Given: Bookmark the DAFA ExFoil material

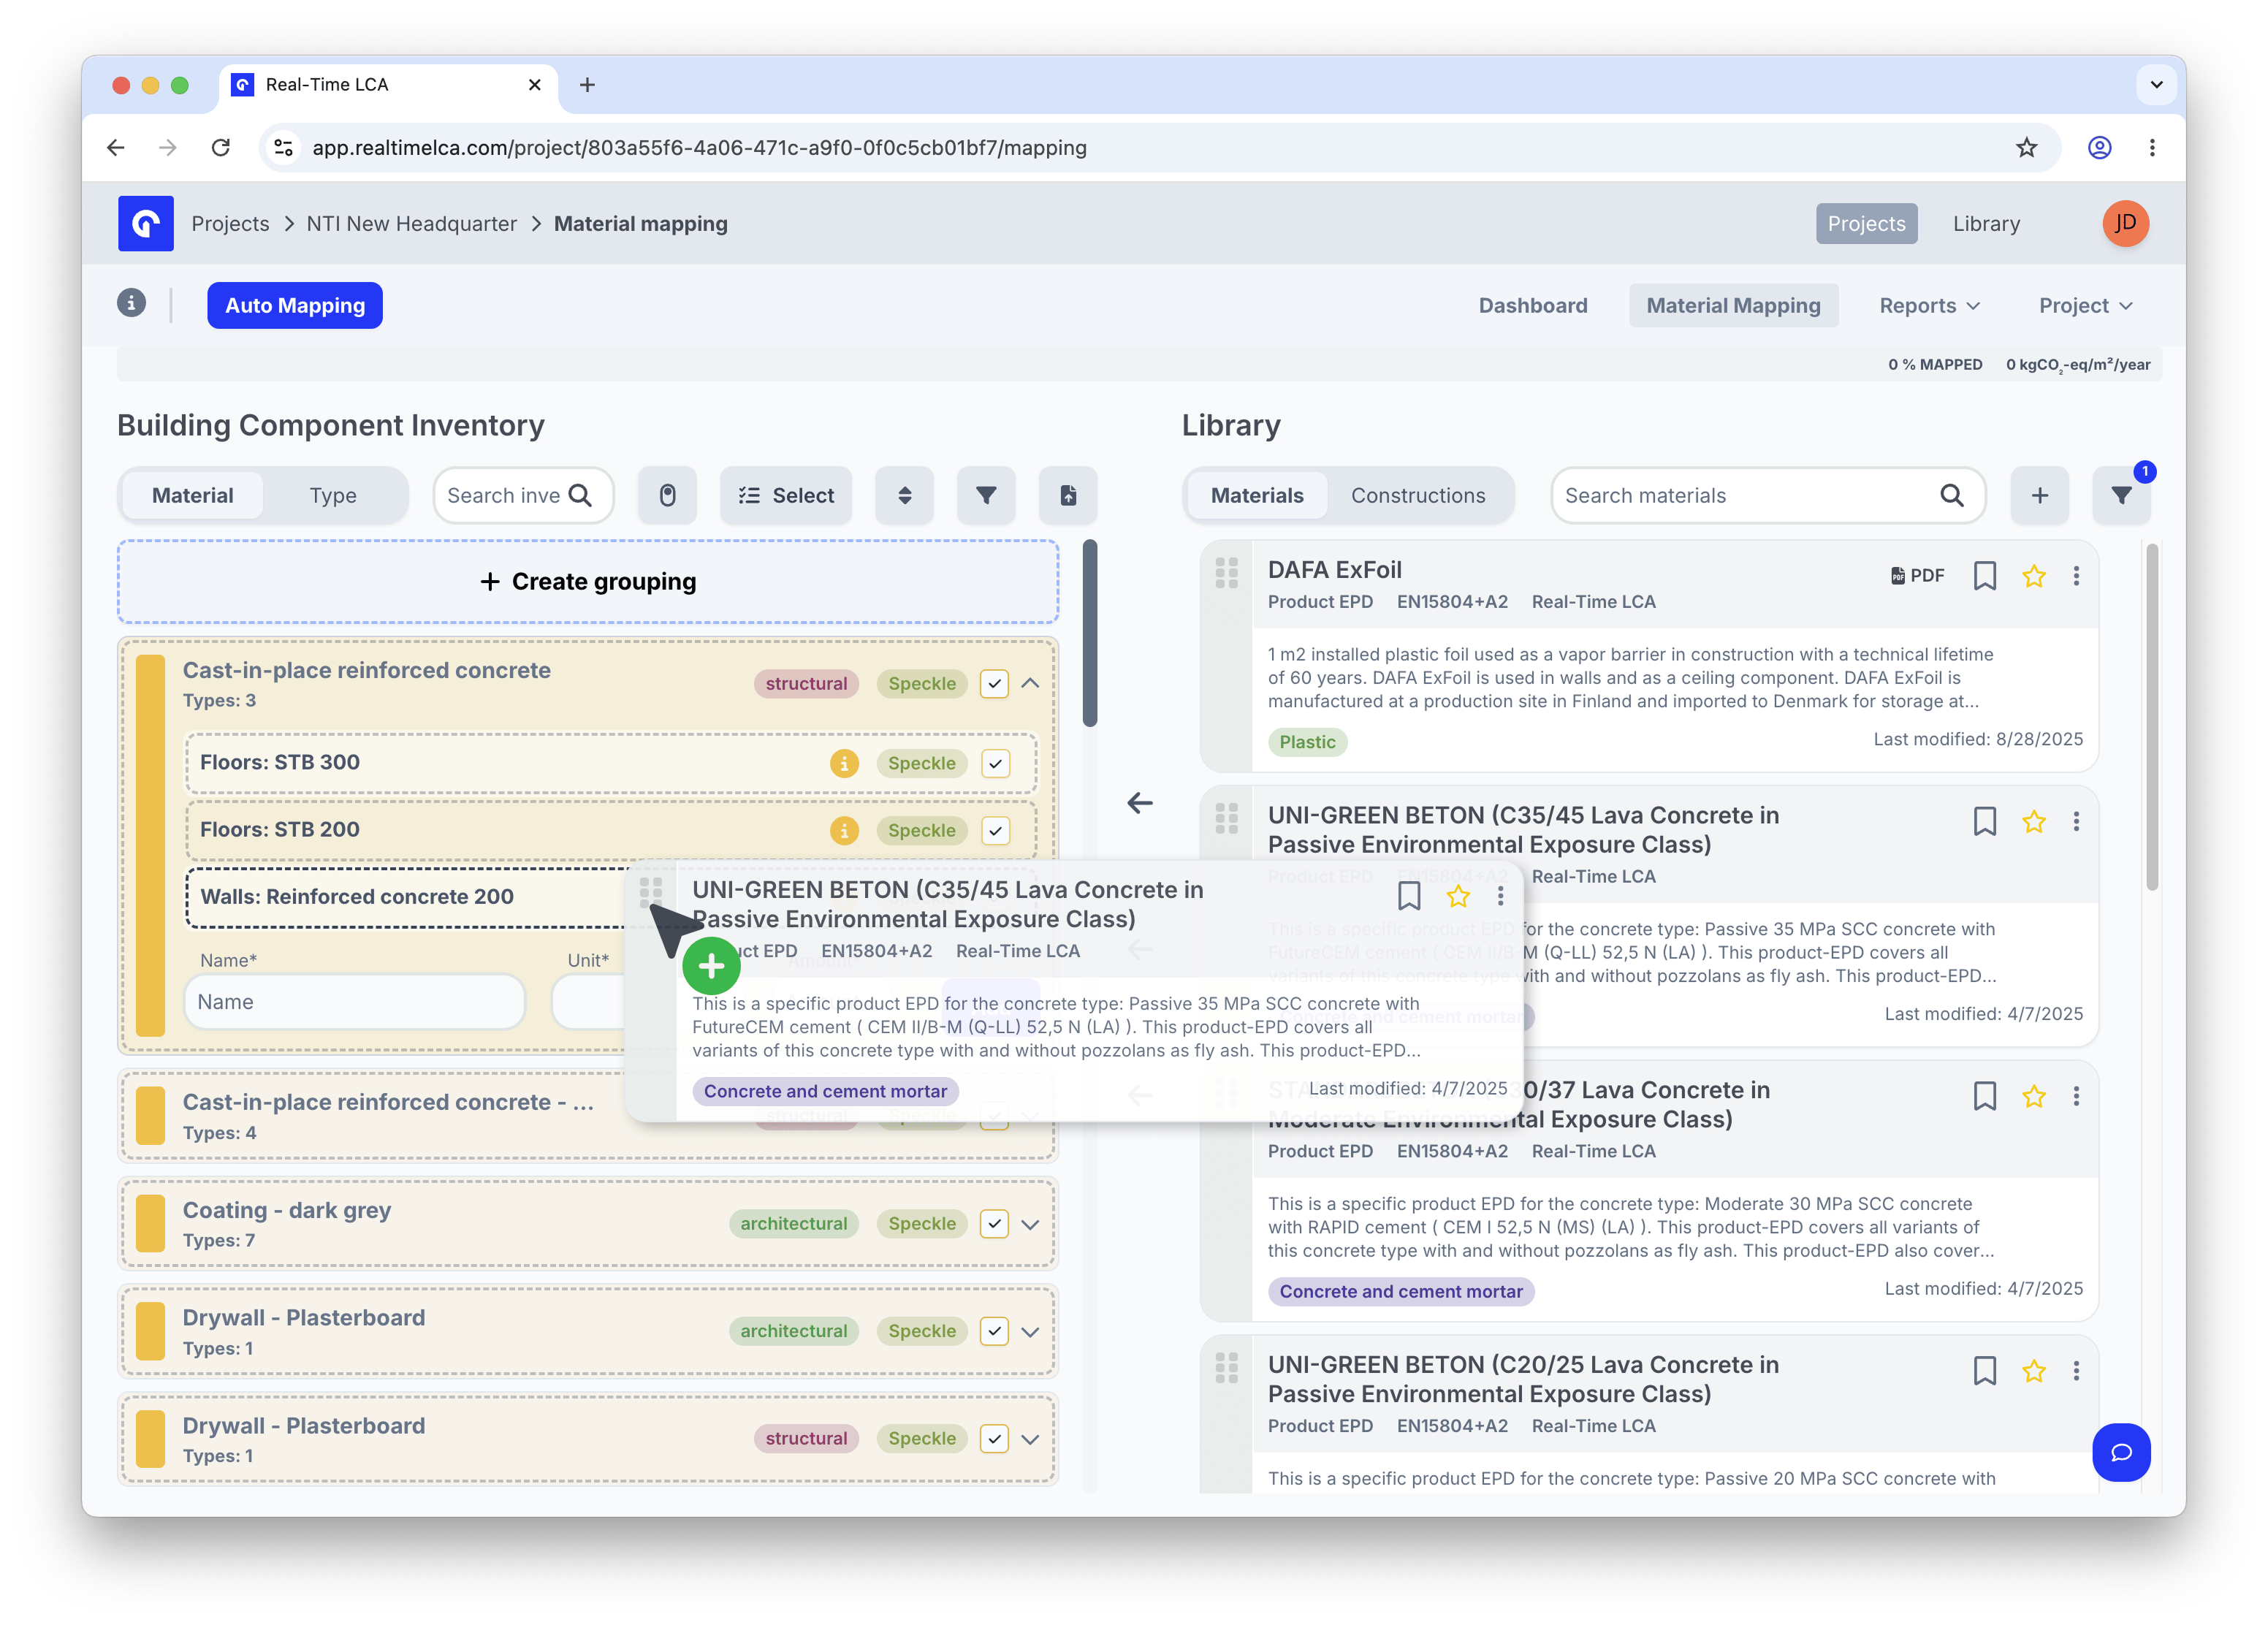Looking at the screenshot, I should pyautogui.click(x=1985, y=576).
